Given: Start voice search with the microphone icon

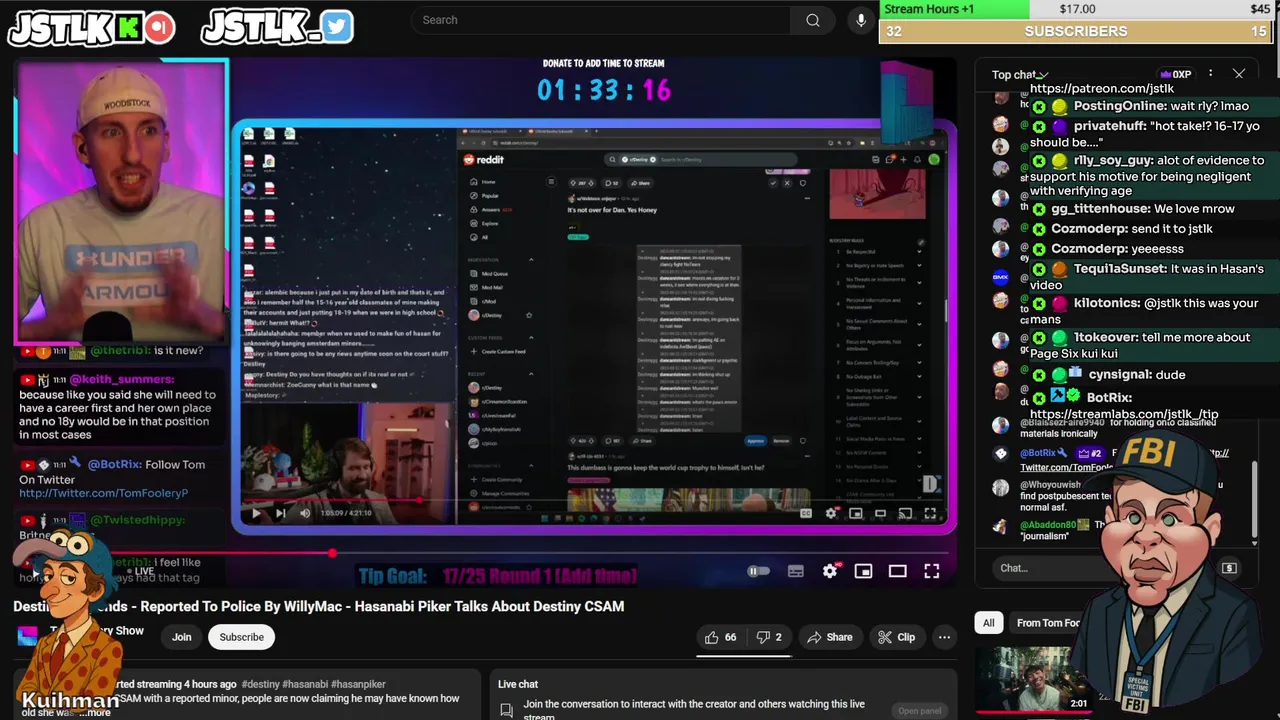Looking at the screenshot, I should (x=861, y=20).
